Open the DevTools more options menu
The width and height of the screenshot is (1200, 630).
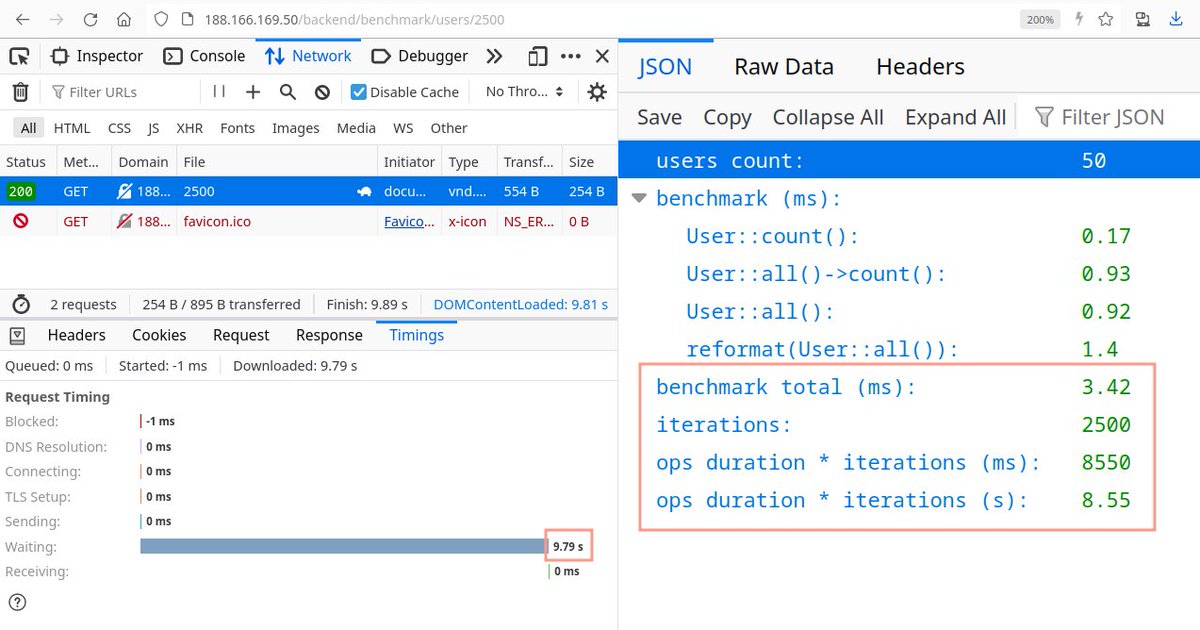pyautogui.click(x=571, y=56)
